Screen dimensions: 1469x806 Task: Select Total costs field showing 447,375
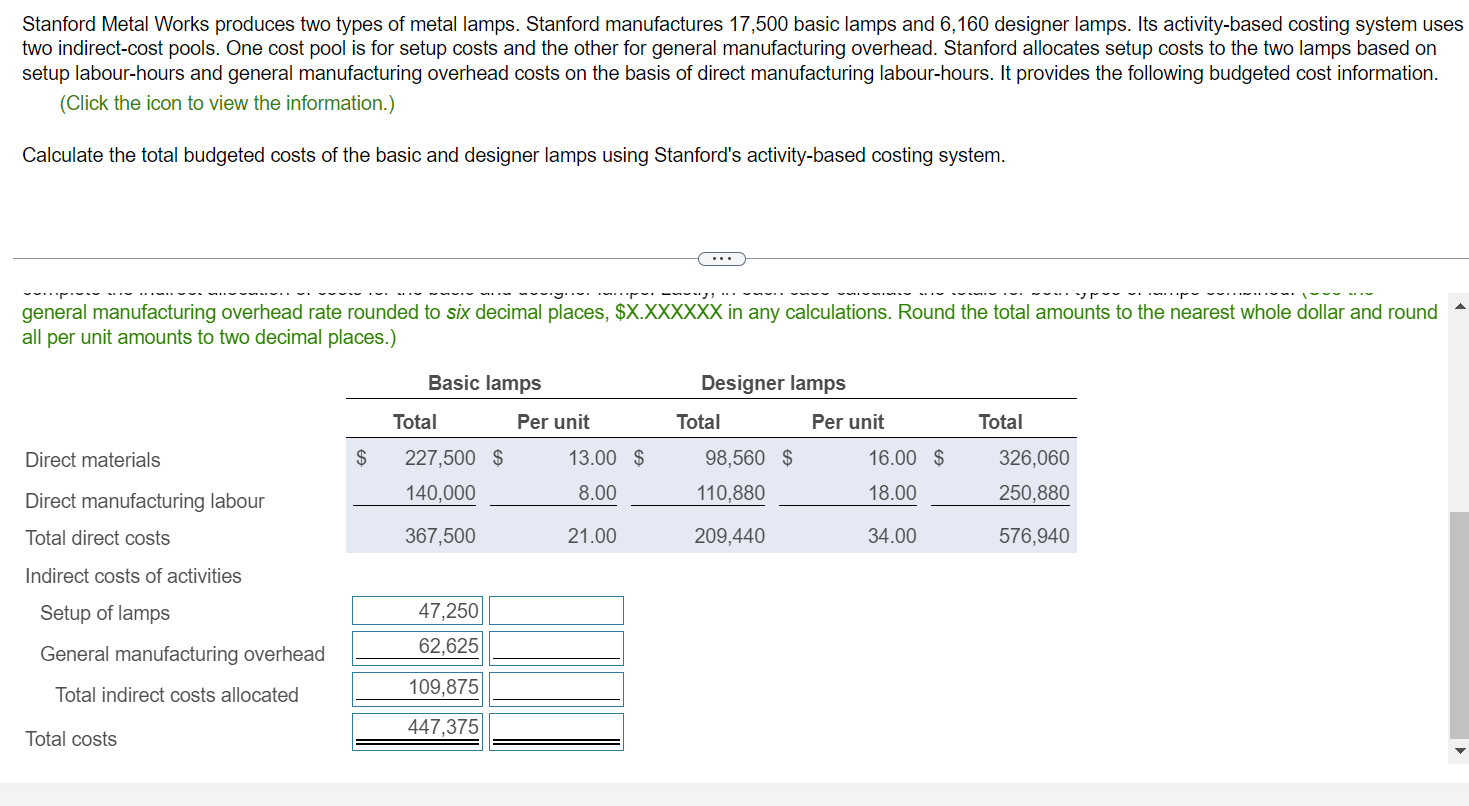(x=417, y=731)
